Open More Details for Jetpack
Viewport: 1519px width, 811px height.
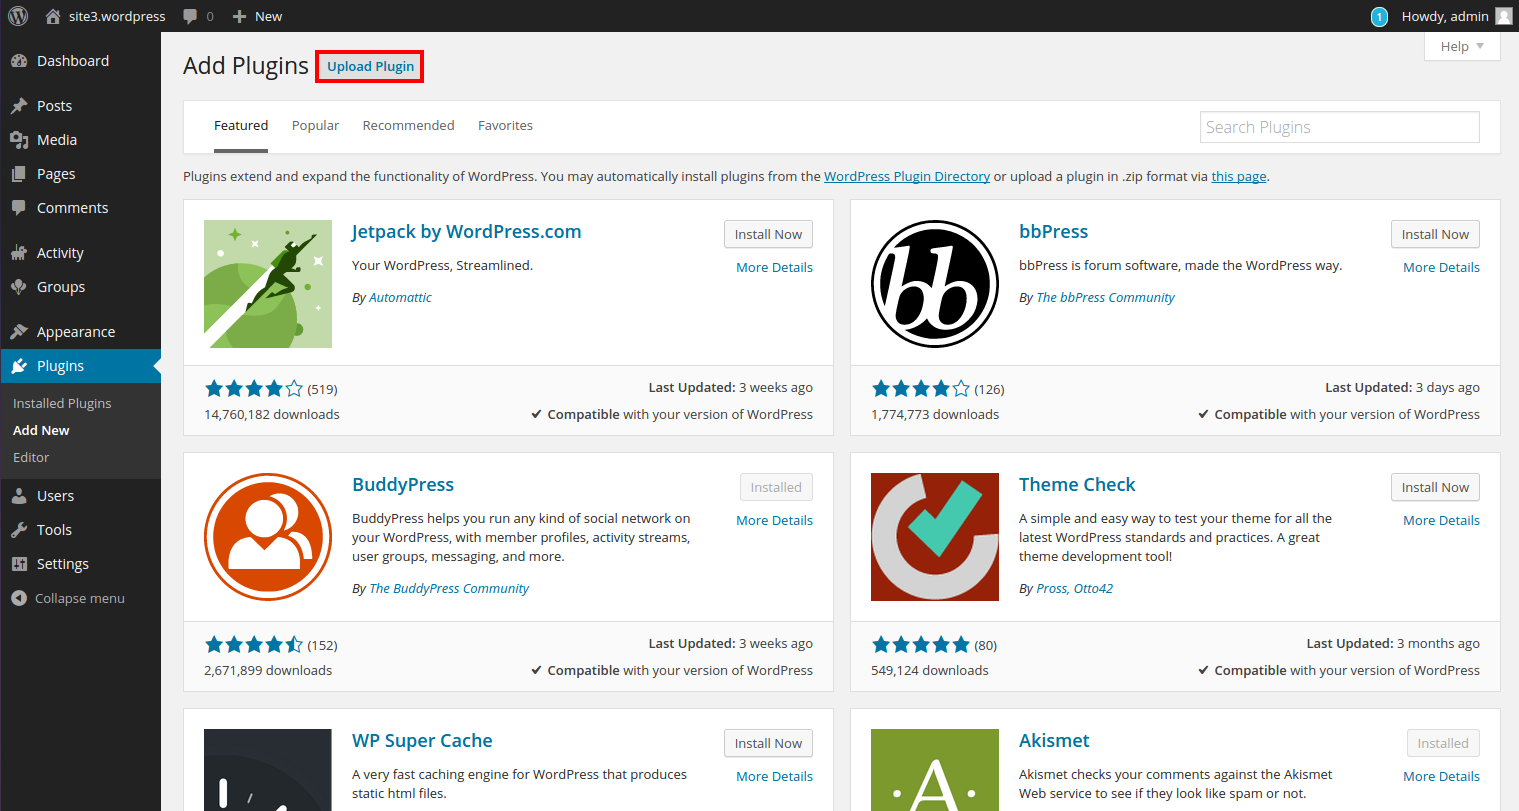(774, 267)
